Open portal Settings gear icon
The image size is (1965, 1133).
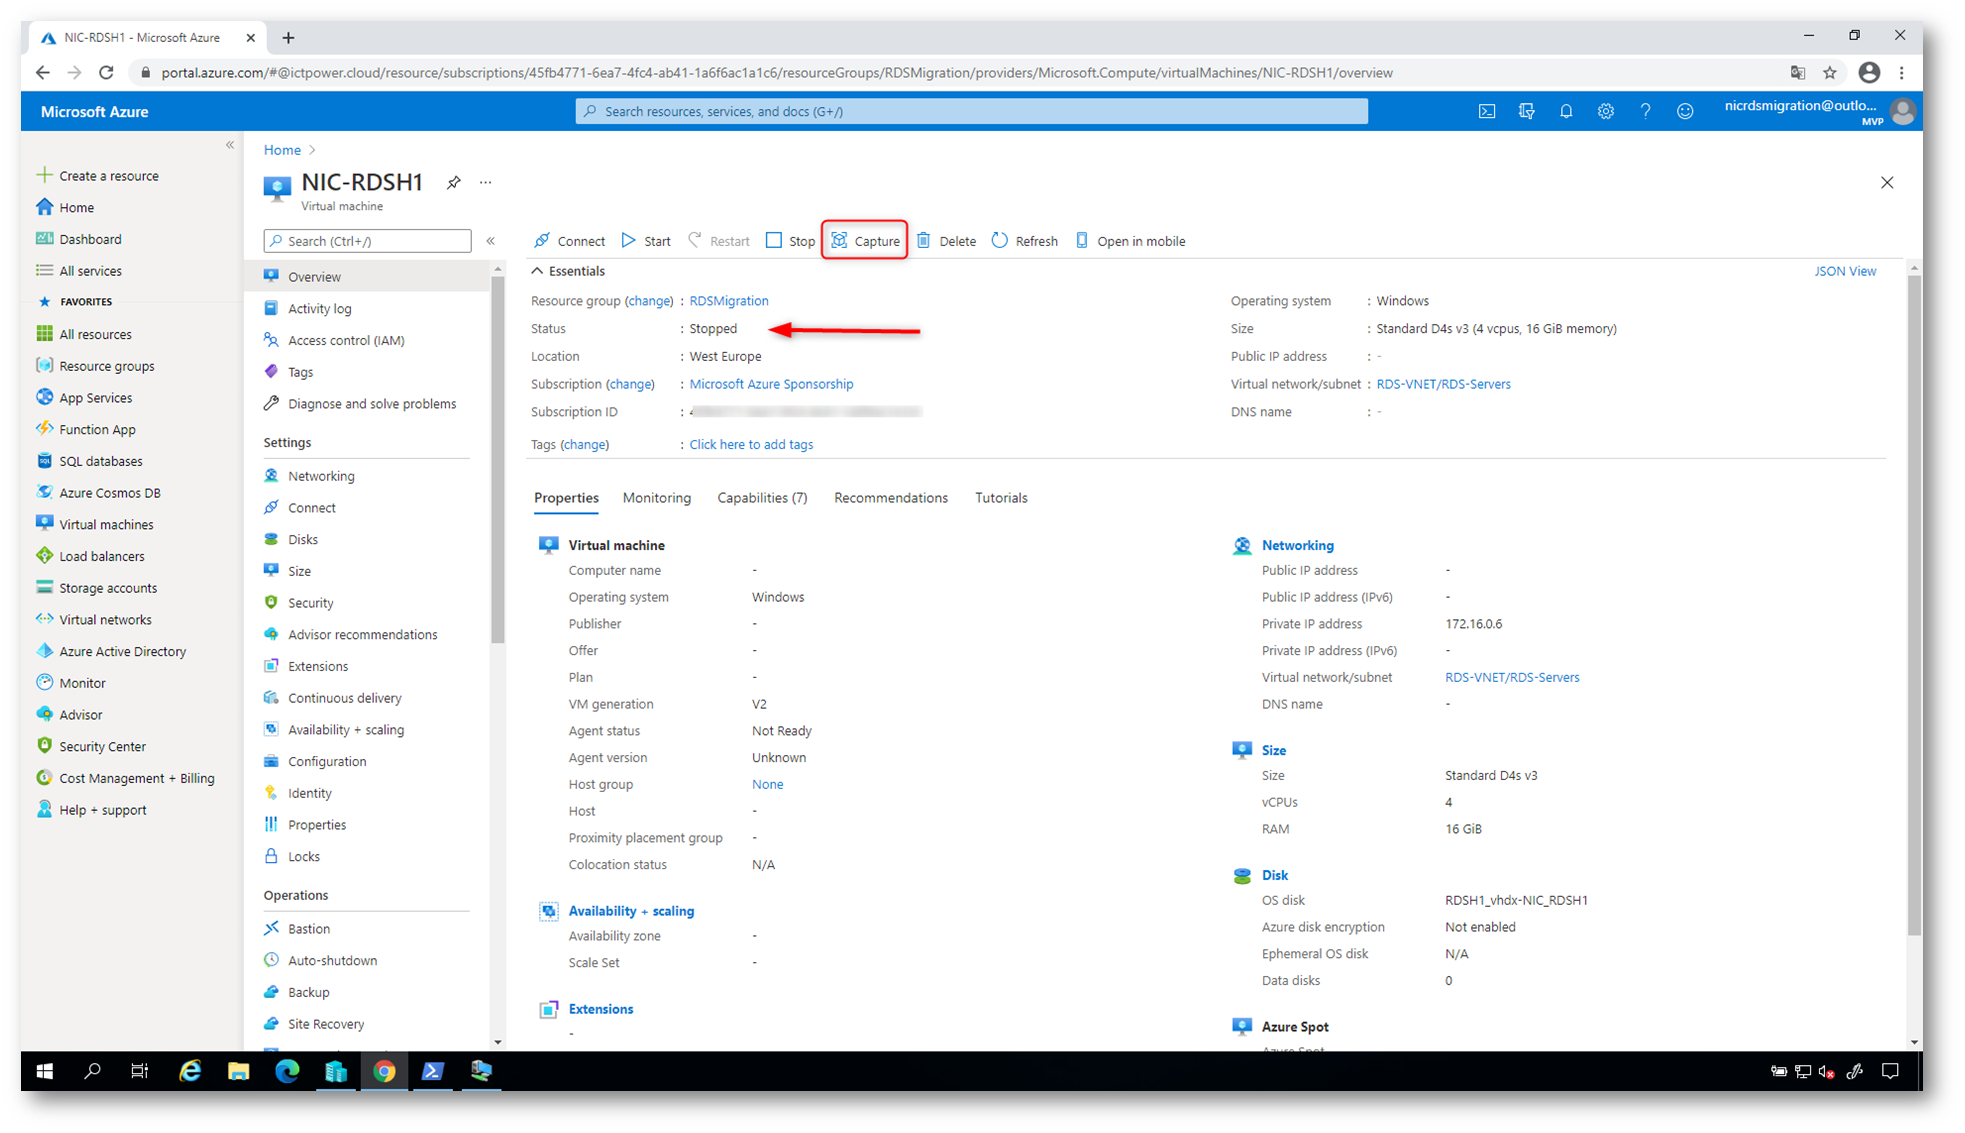tap(1605, 111)
